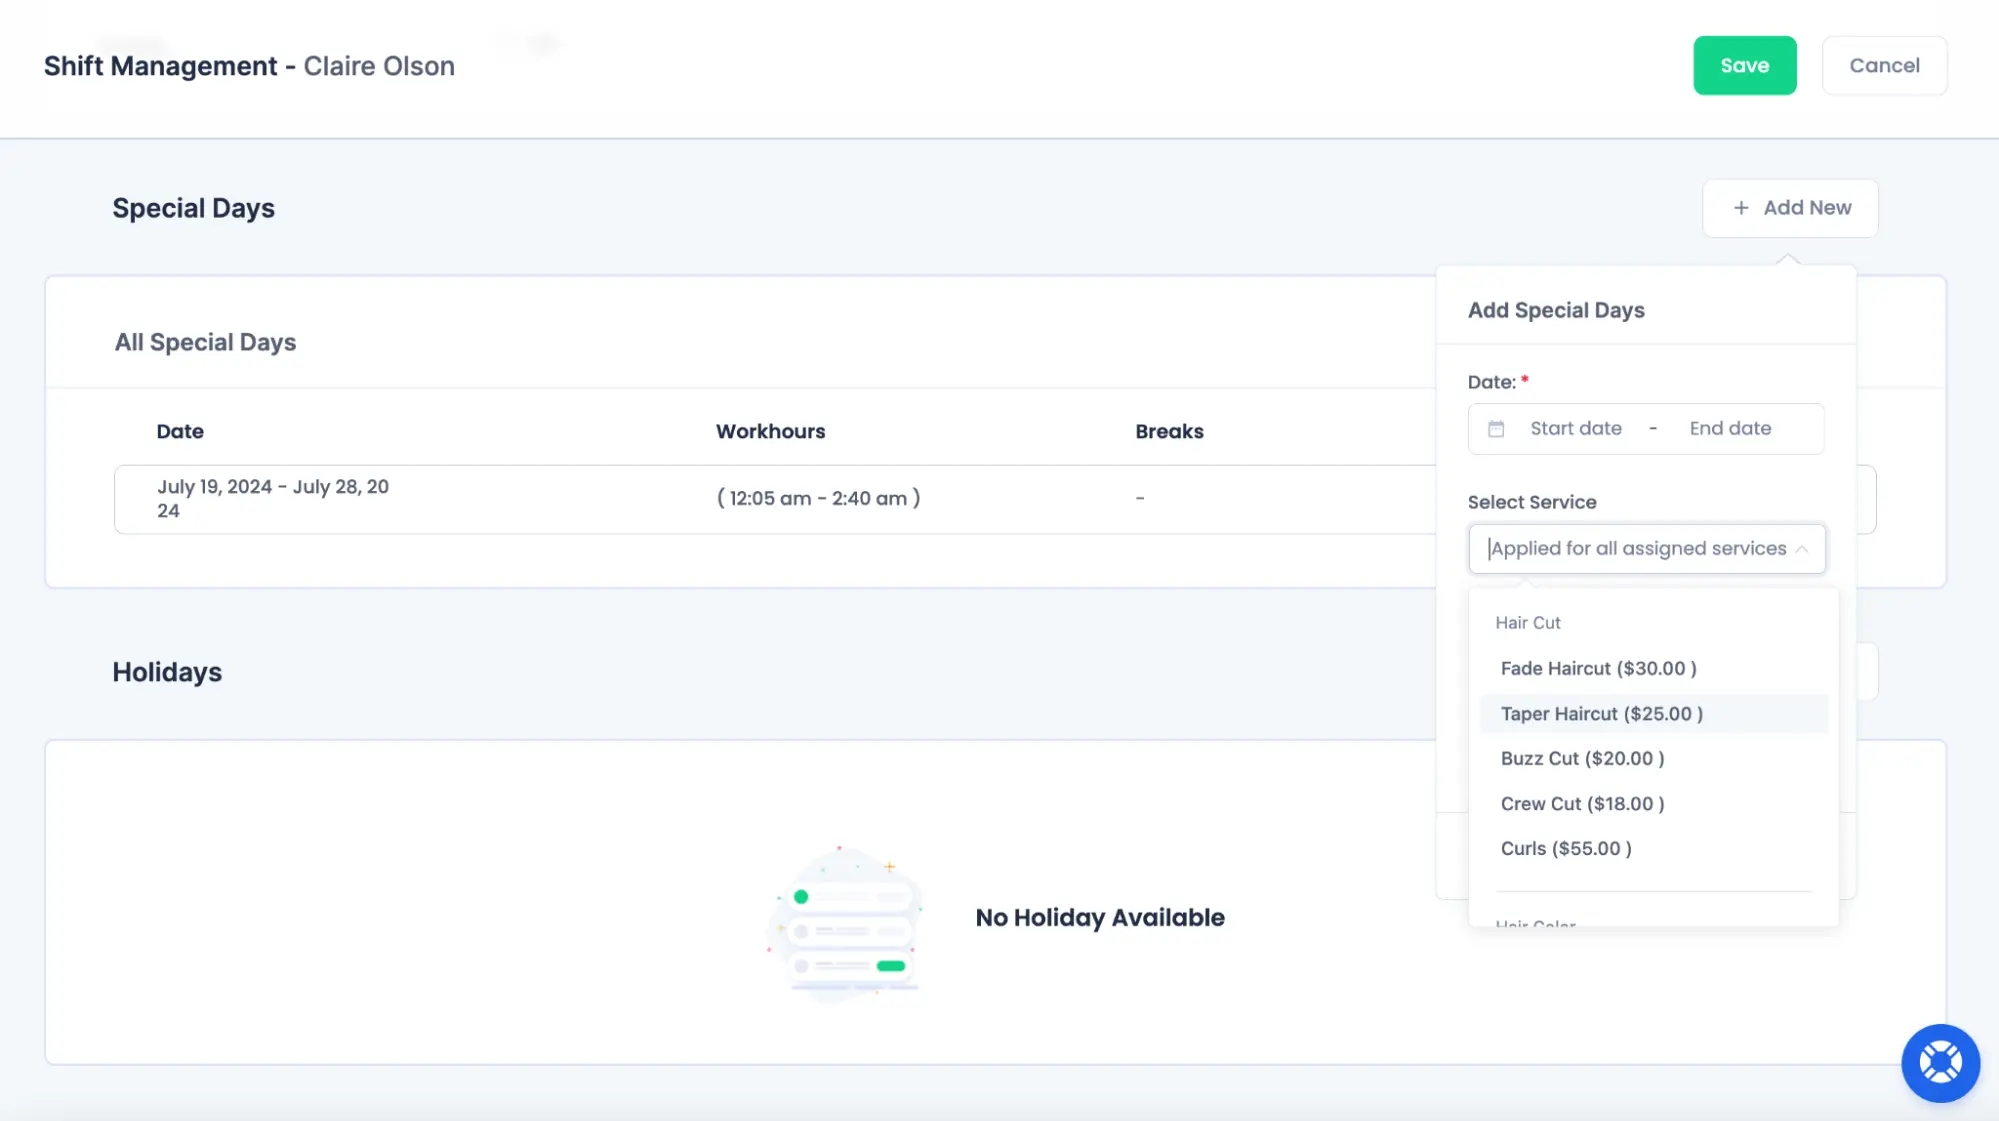Expand the Hair Color services group
The image size is (1999, 1121).
[1536, 922]
